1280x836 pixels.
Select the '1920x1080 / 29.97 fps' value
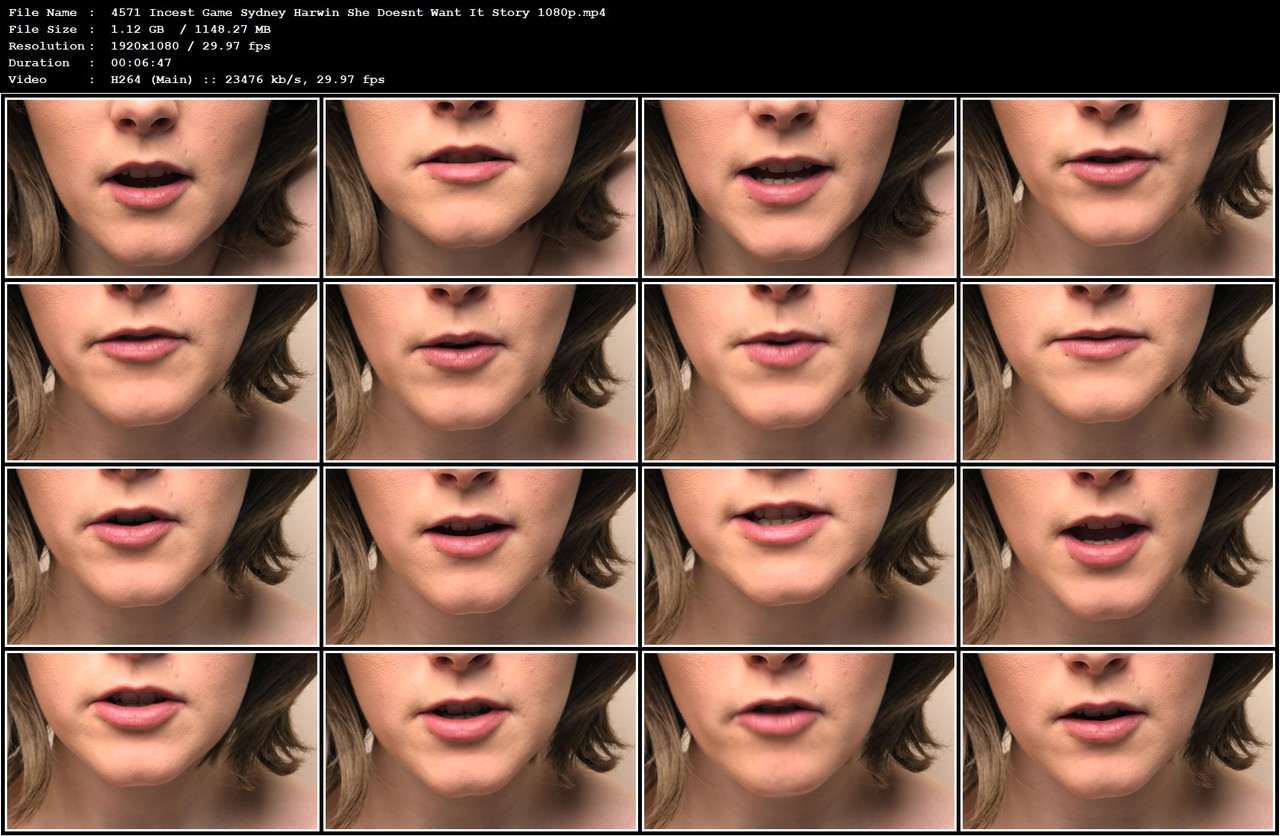[x=191, y=46]
